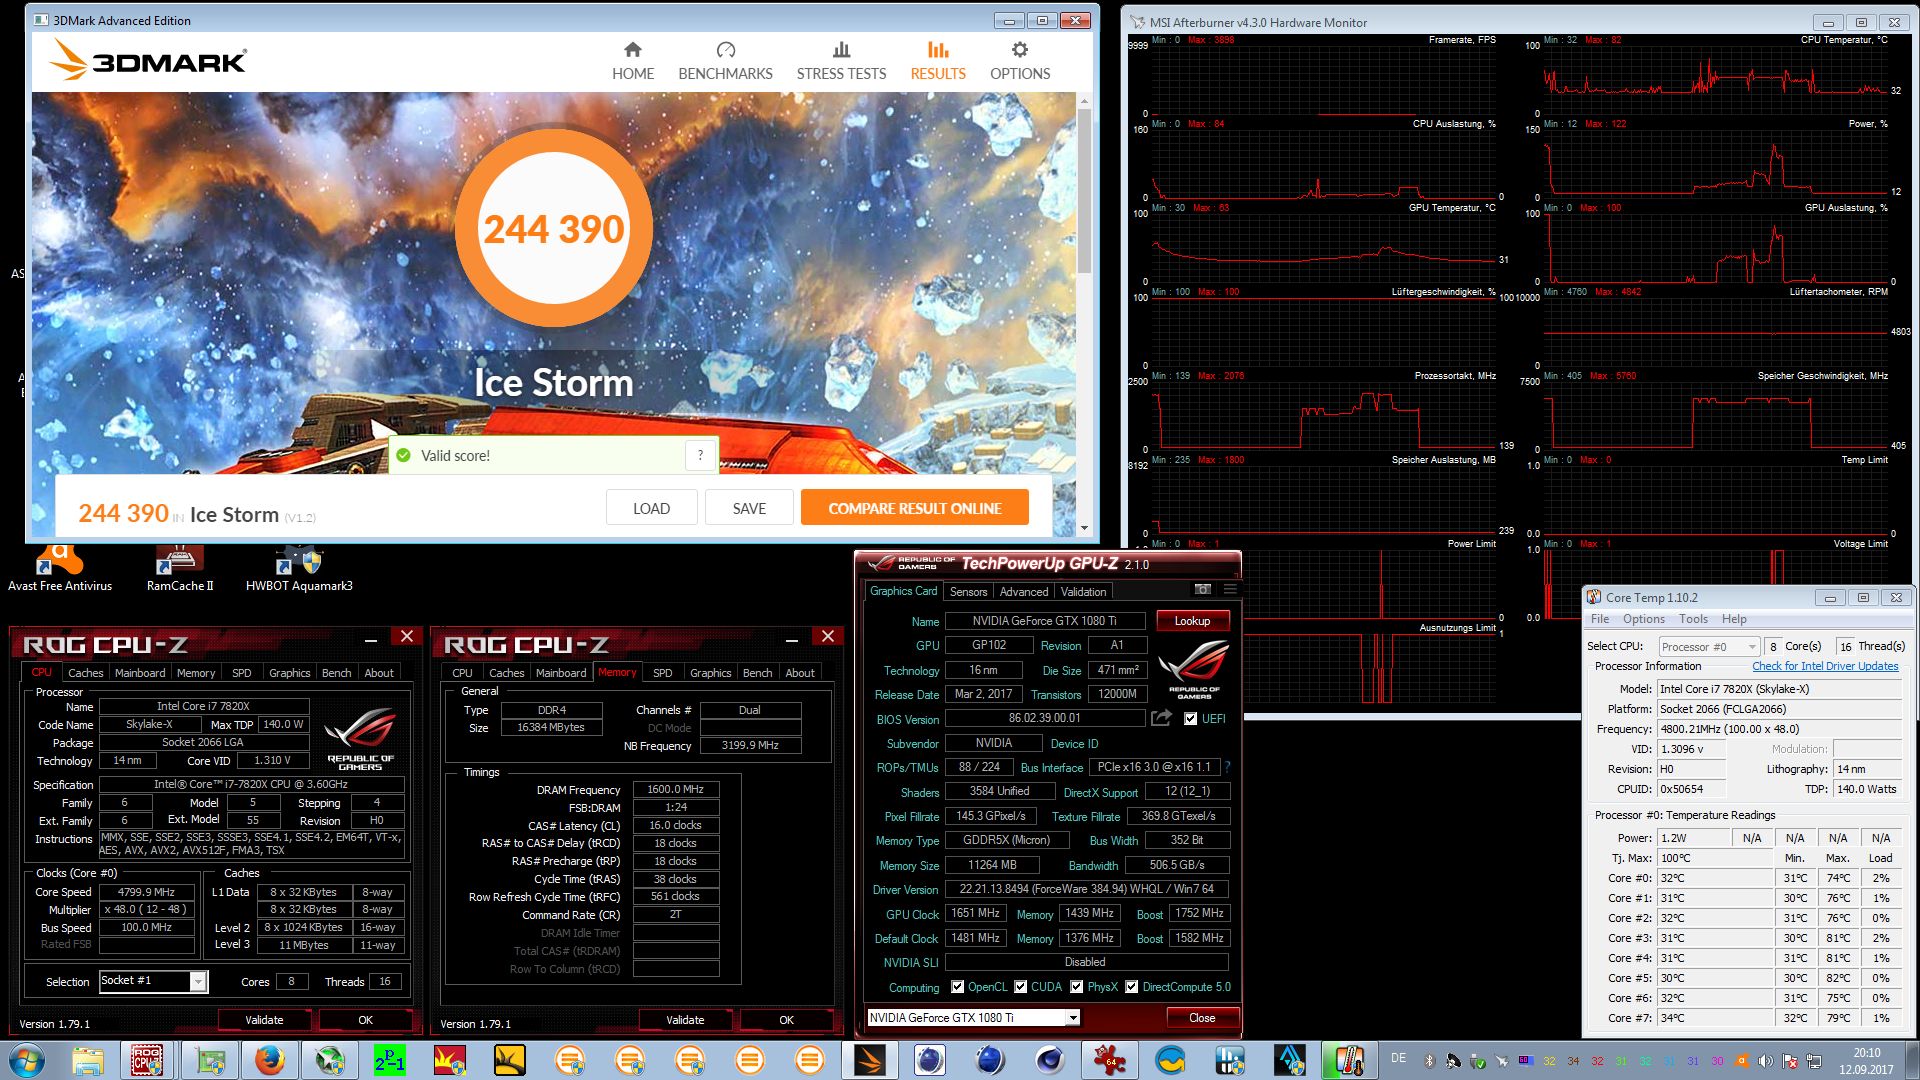The width and height of the screenshot is (1920, 1080).
Task: Open the Core Temp File menu
Action: click(1600, 619)
